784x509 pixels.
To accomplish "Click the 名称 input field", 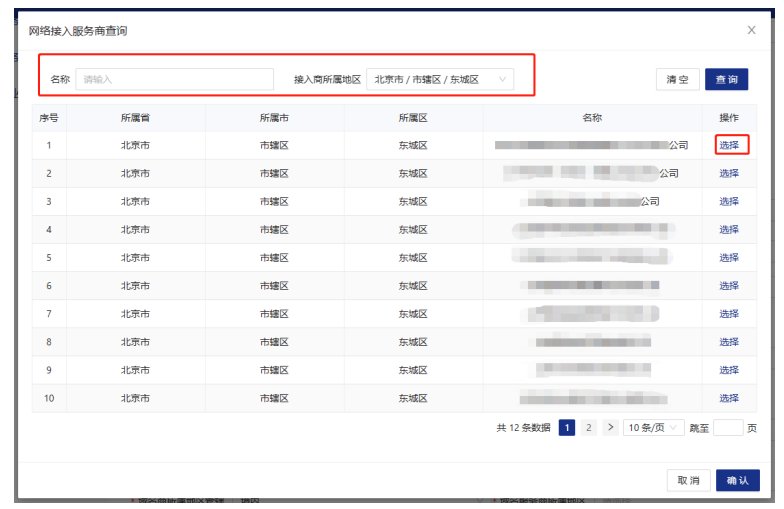I will pyautogui.click(x=174, y=79).
